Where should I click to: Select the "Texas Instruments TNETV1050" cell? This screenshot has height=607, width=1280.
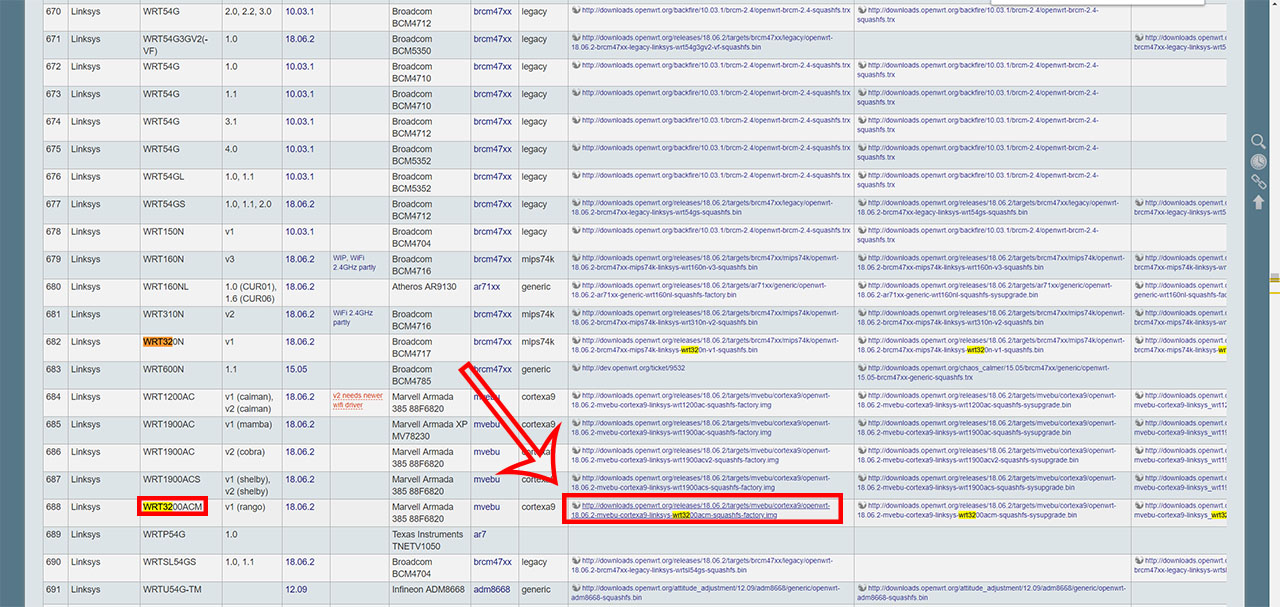tap(428, 541)
